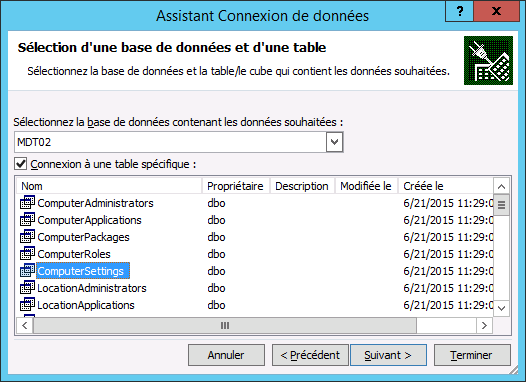526x382 pixels.
Task: Close the Assistant Connexion de données dialog
Action: pyautogui.click(x=496, y=11)
